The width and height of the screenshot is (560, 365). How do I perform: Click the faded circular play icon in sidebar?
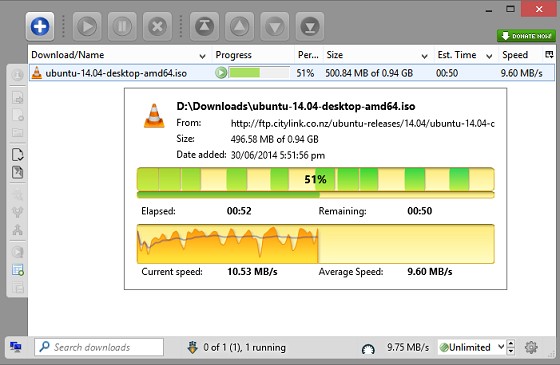click(x=18, y=252)
